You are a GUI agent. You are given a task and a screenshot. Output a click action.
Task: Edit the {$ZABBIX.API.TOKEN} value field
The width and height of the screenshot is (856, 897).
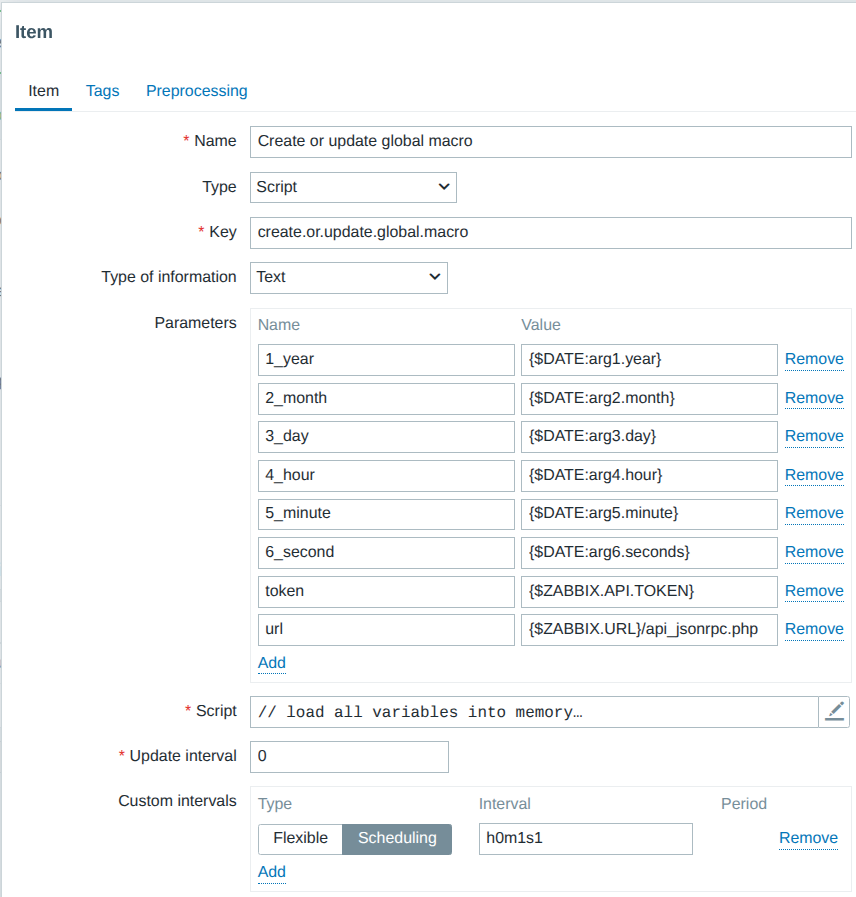pos(648,591)
